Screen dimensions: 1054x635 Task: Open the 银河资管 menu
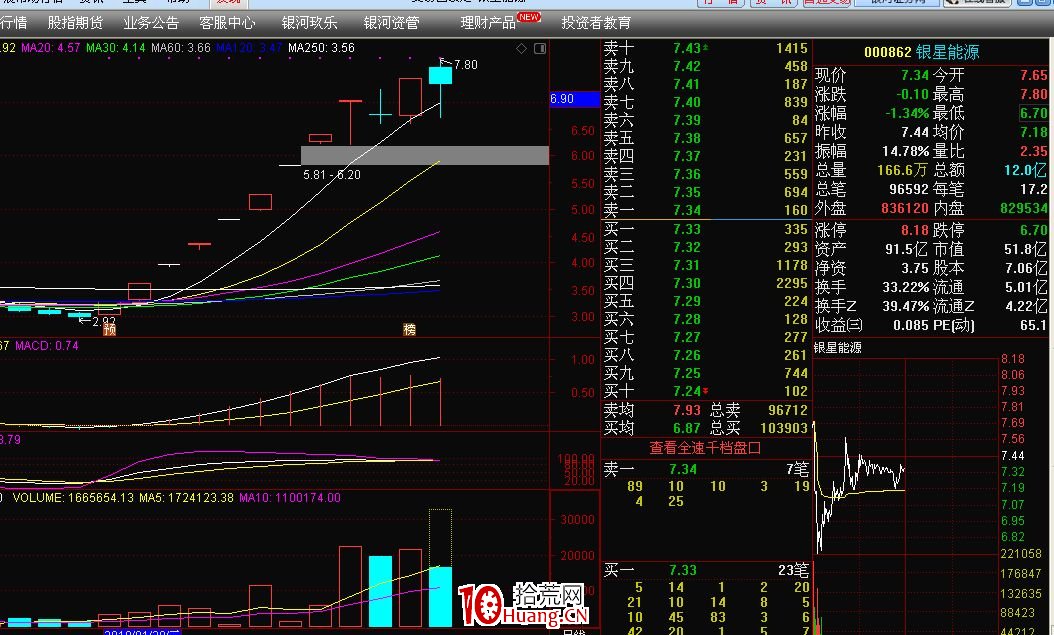[391, 23]
